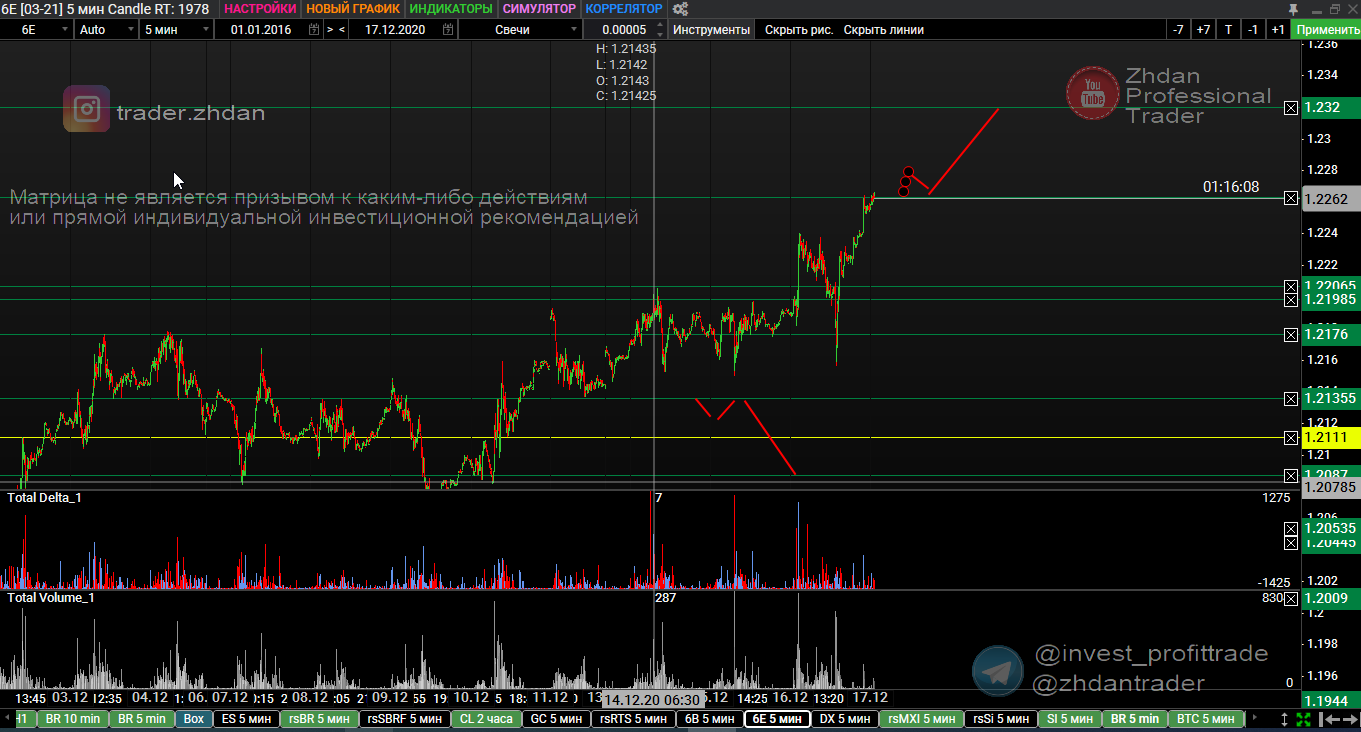Toggle the 1.2176 level line box
The image size is (1361, 732).
(1291, 335)
